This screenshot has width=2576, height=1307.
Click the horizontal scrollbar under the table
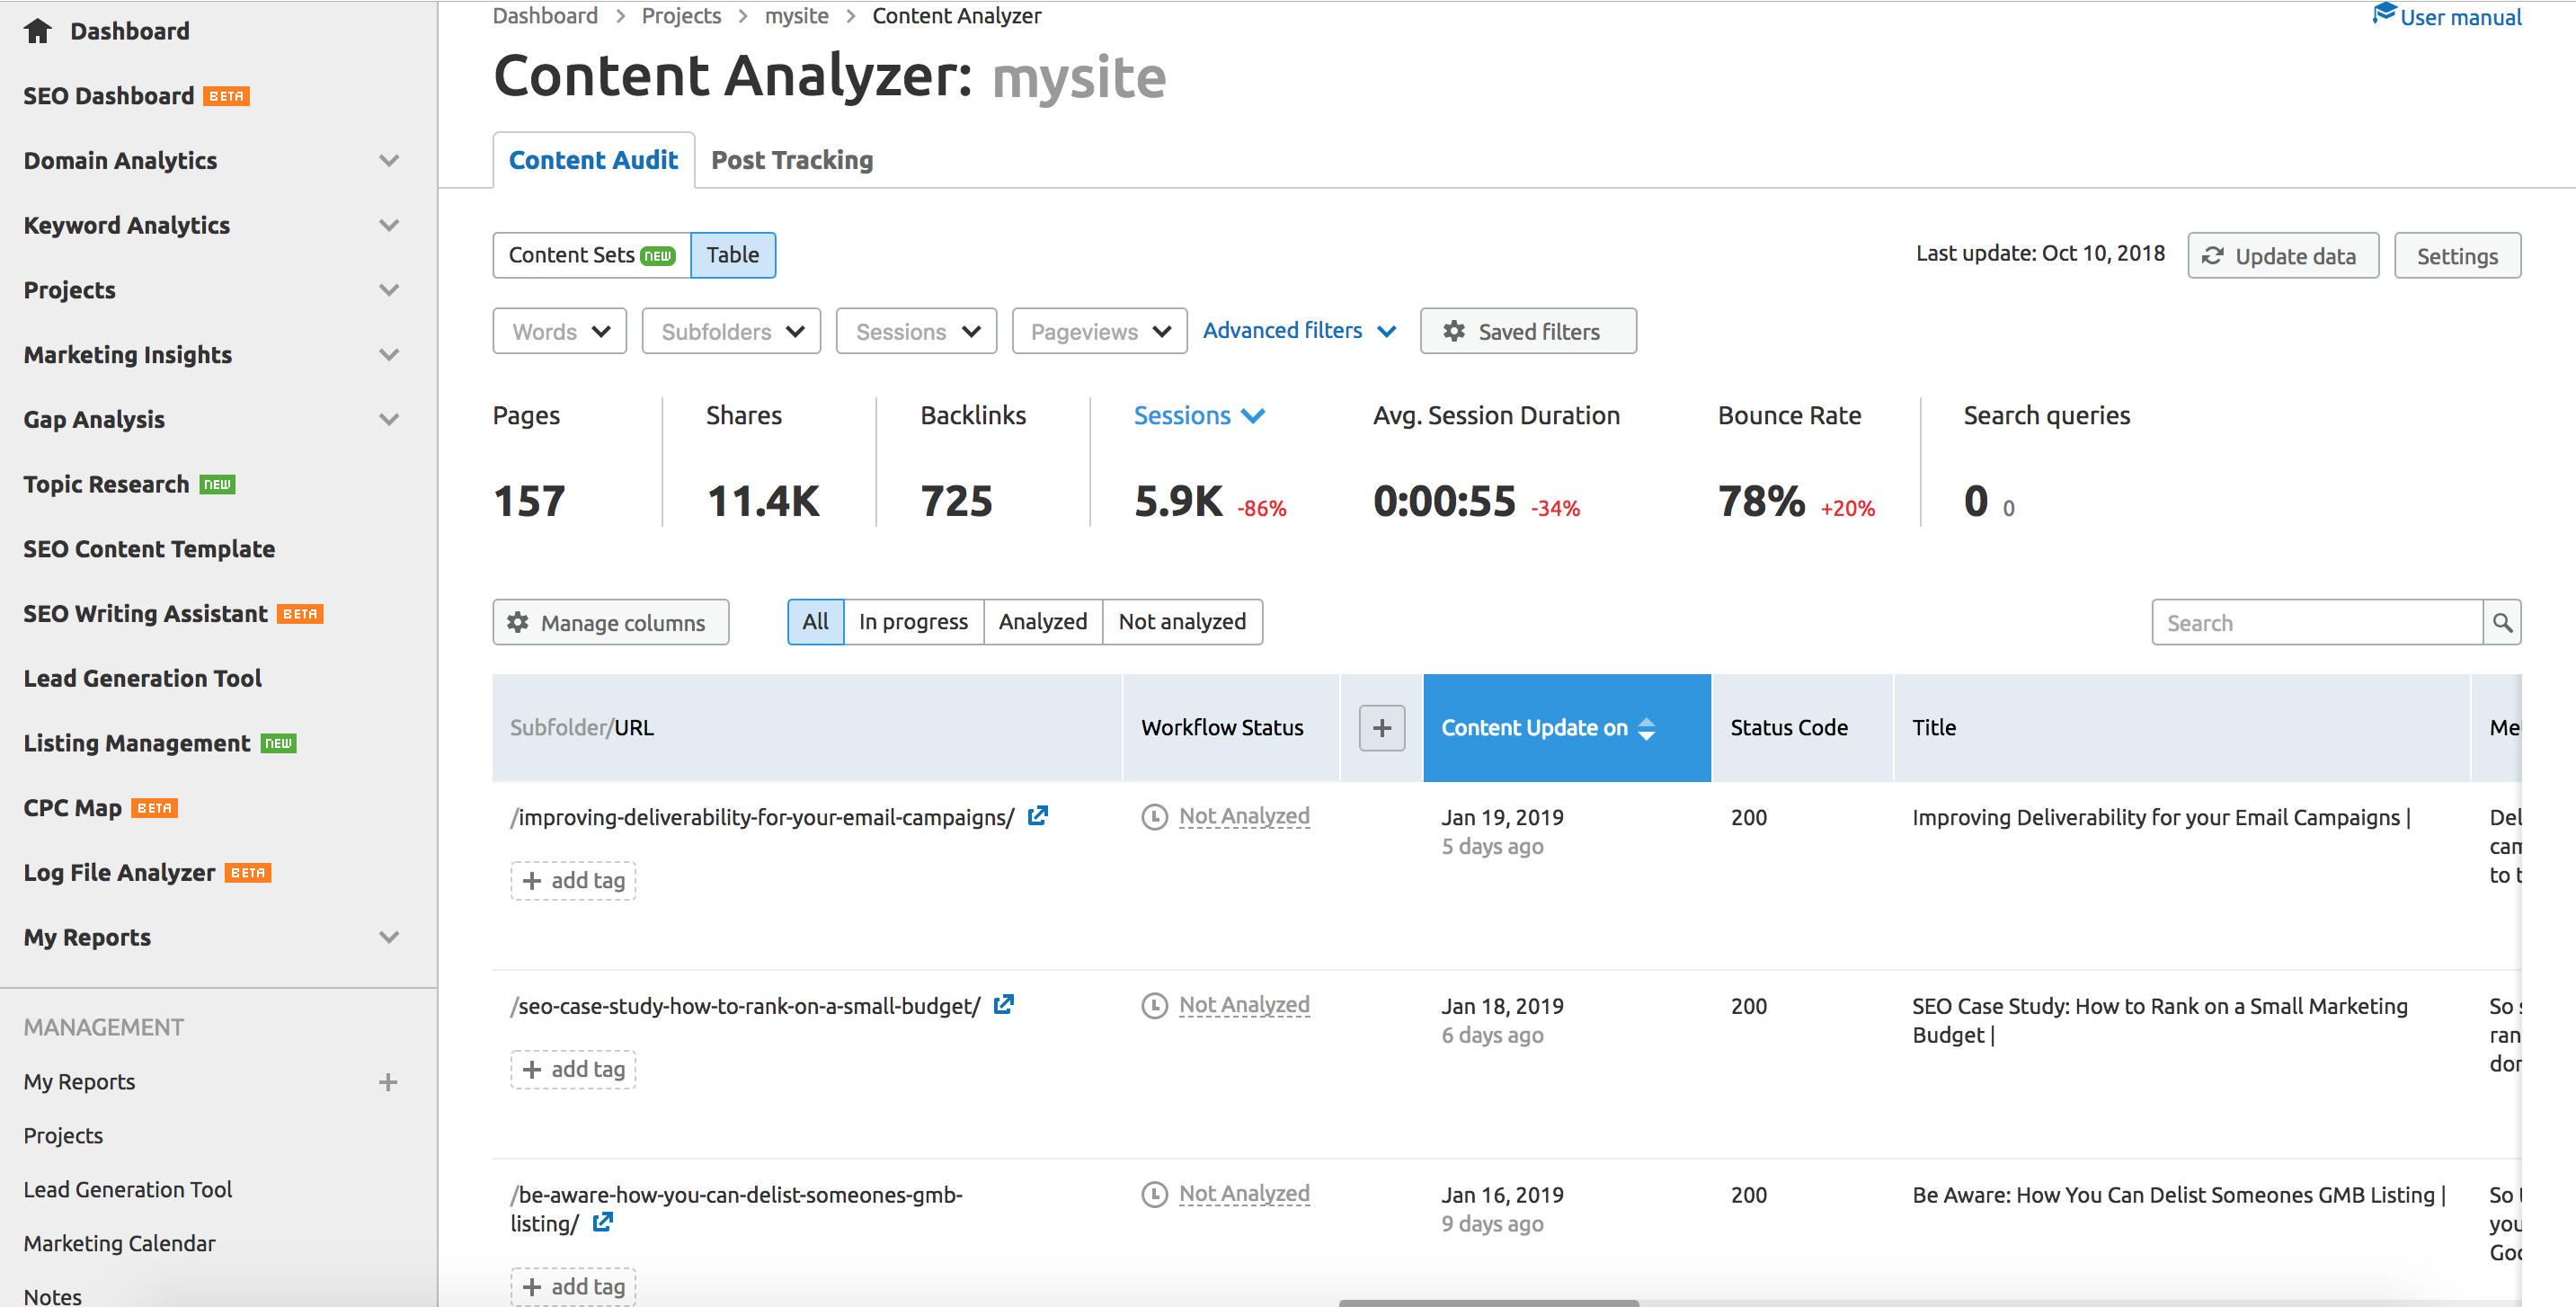pyautogui.click(x=1488, y=1302)
